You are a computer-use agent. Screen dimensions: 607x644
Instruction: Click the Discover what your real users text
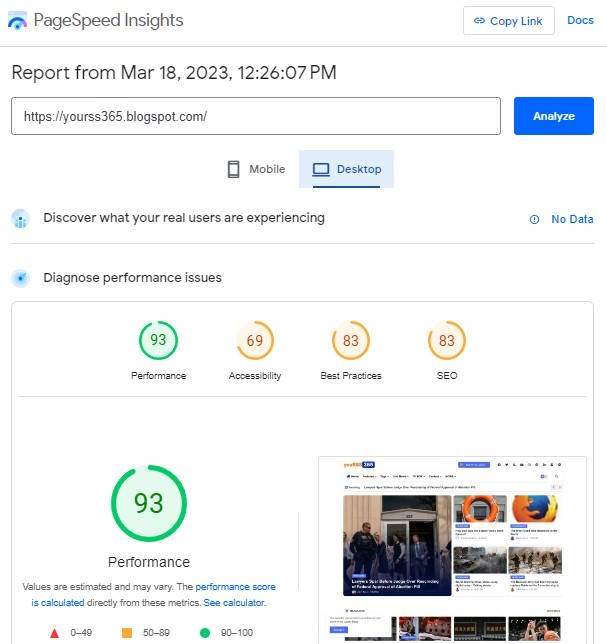(x=184, y=218)
